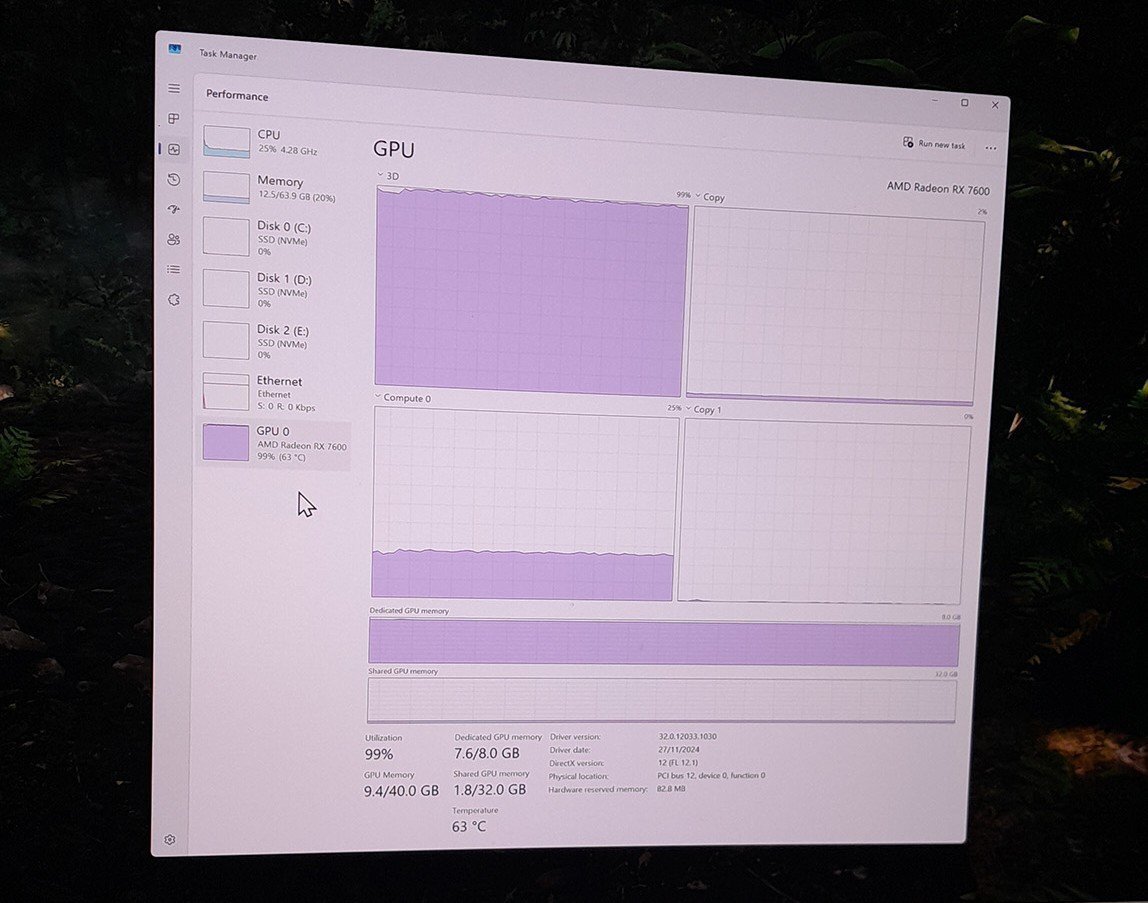
Task: Click the 3D utilization graph
Action: (532, 291)
